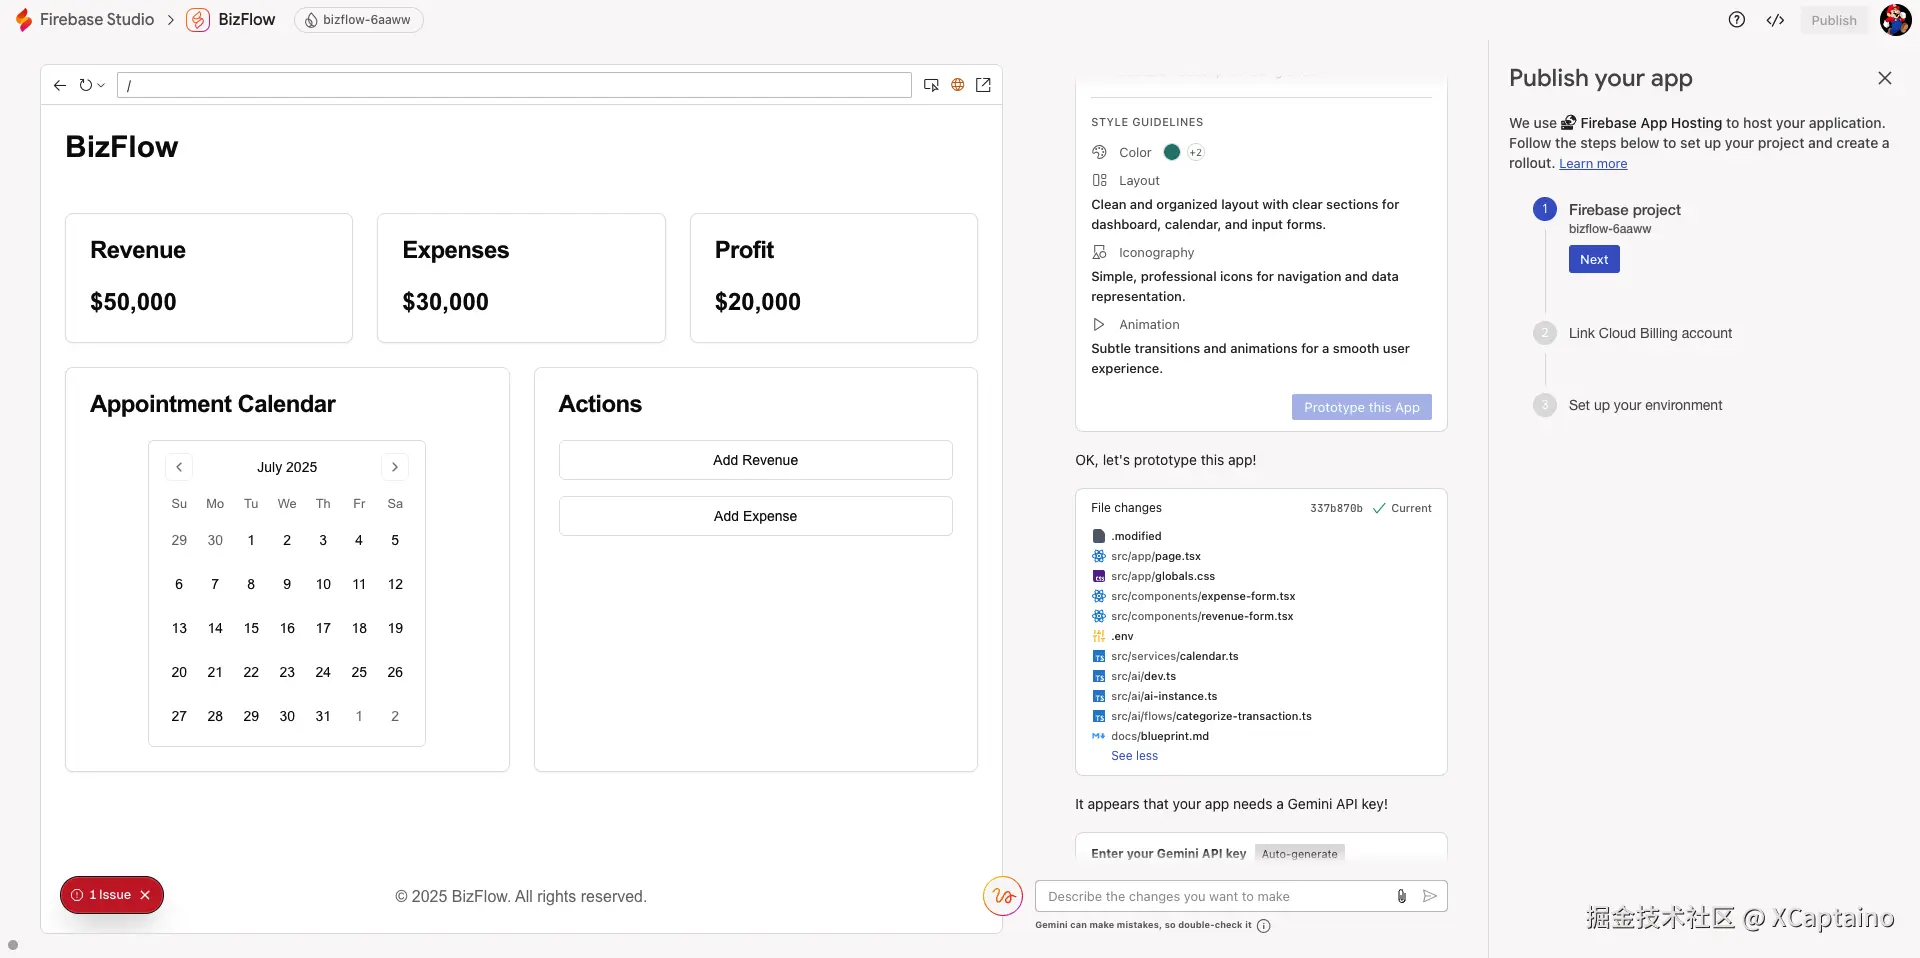Open preview in new window icon
The width and height of the screenshot is (1920, 958).
point(983,85)
